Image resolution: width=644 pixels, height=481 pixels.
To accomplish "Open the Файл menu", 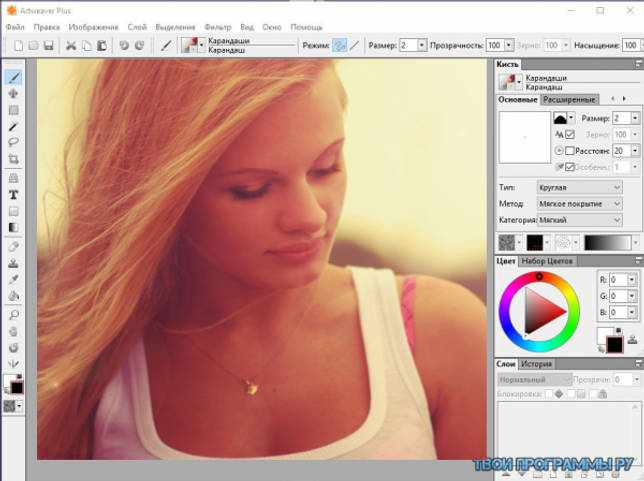I will pyautogui.click(x=15, y=27).
